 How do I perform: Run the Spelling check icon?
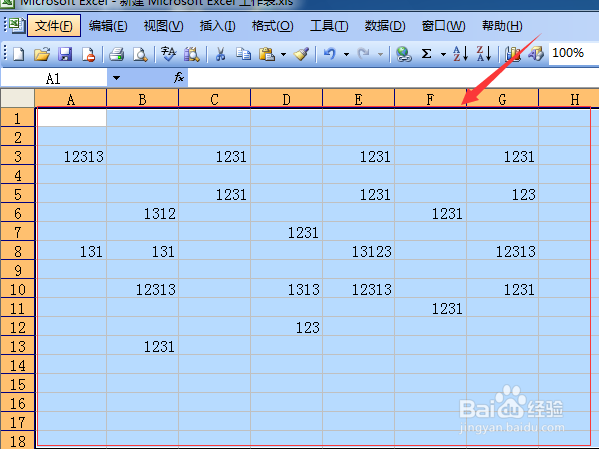(168, 54)
